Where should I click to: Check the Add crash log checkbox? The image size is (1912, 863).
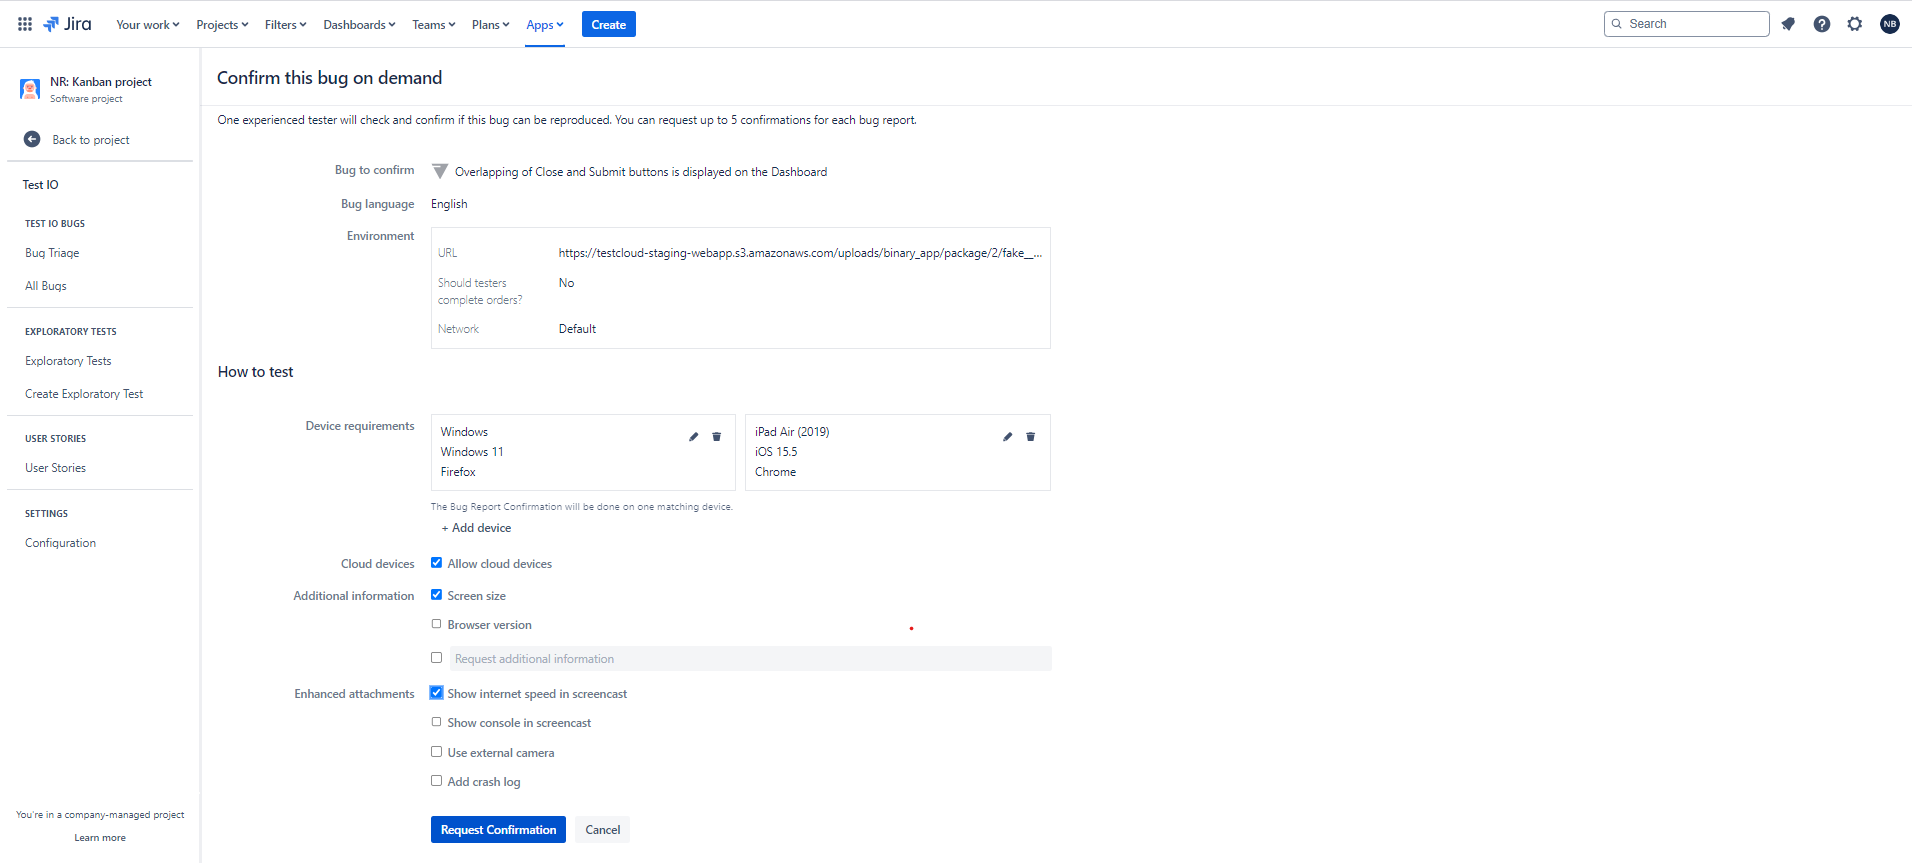(436, 781)
